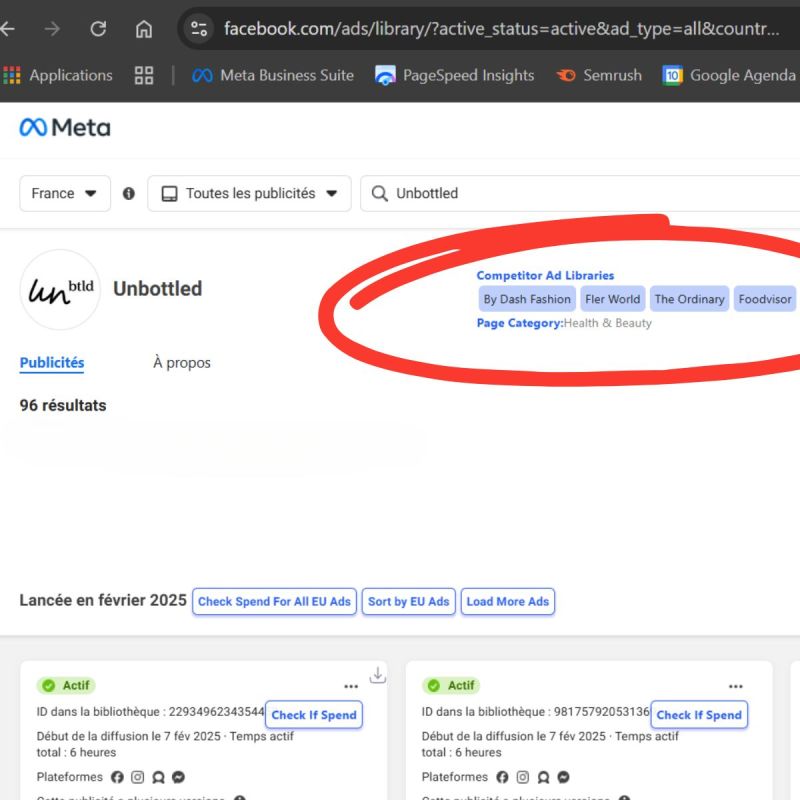Switch to the Publicités tab
This screenshot has height=800, width=800.
click(x=52, y=363)
